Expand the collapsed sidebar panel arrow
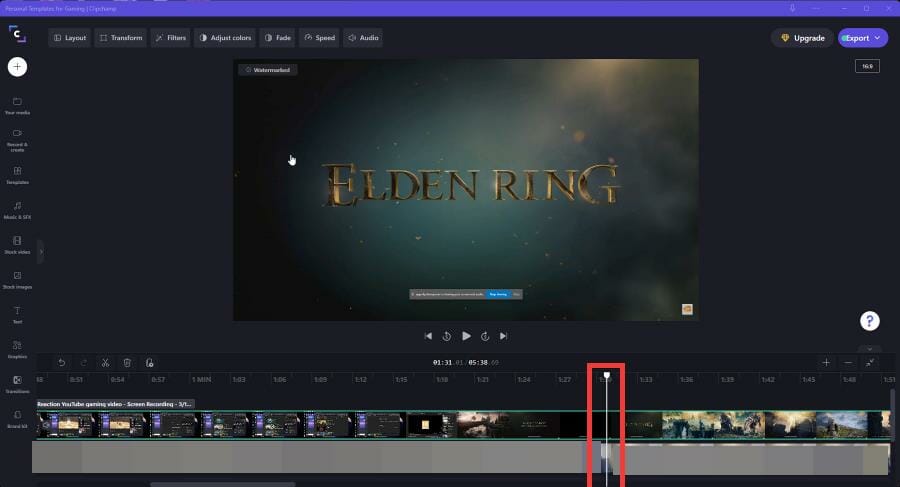The height and width of the screenshot is (487, 900). coord(41,252)
